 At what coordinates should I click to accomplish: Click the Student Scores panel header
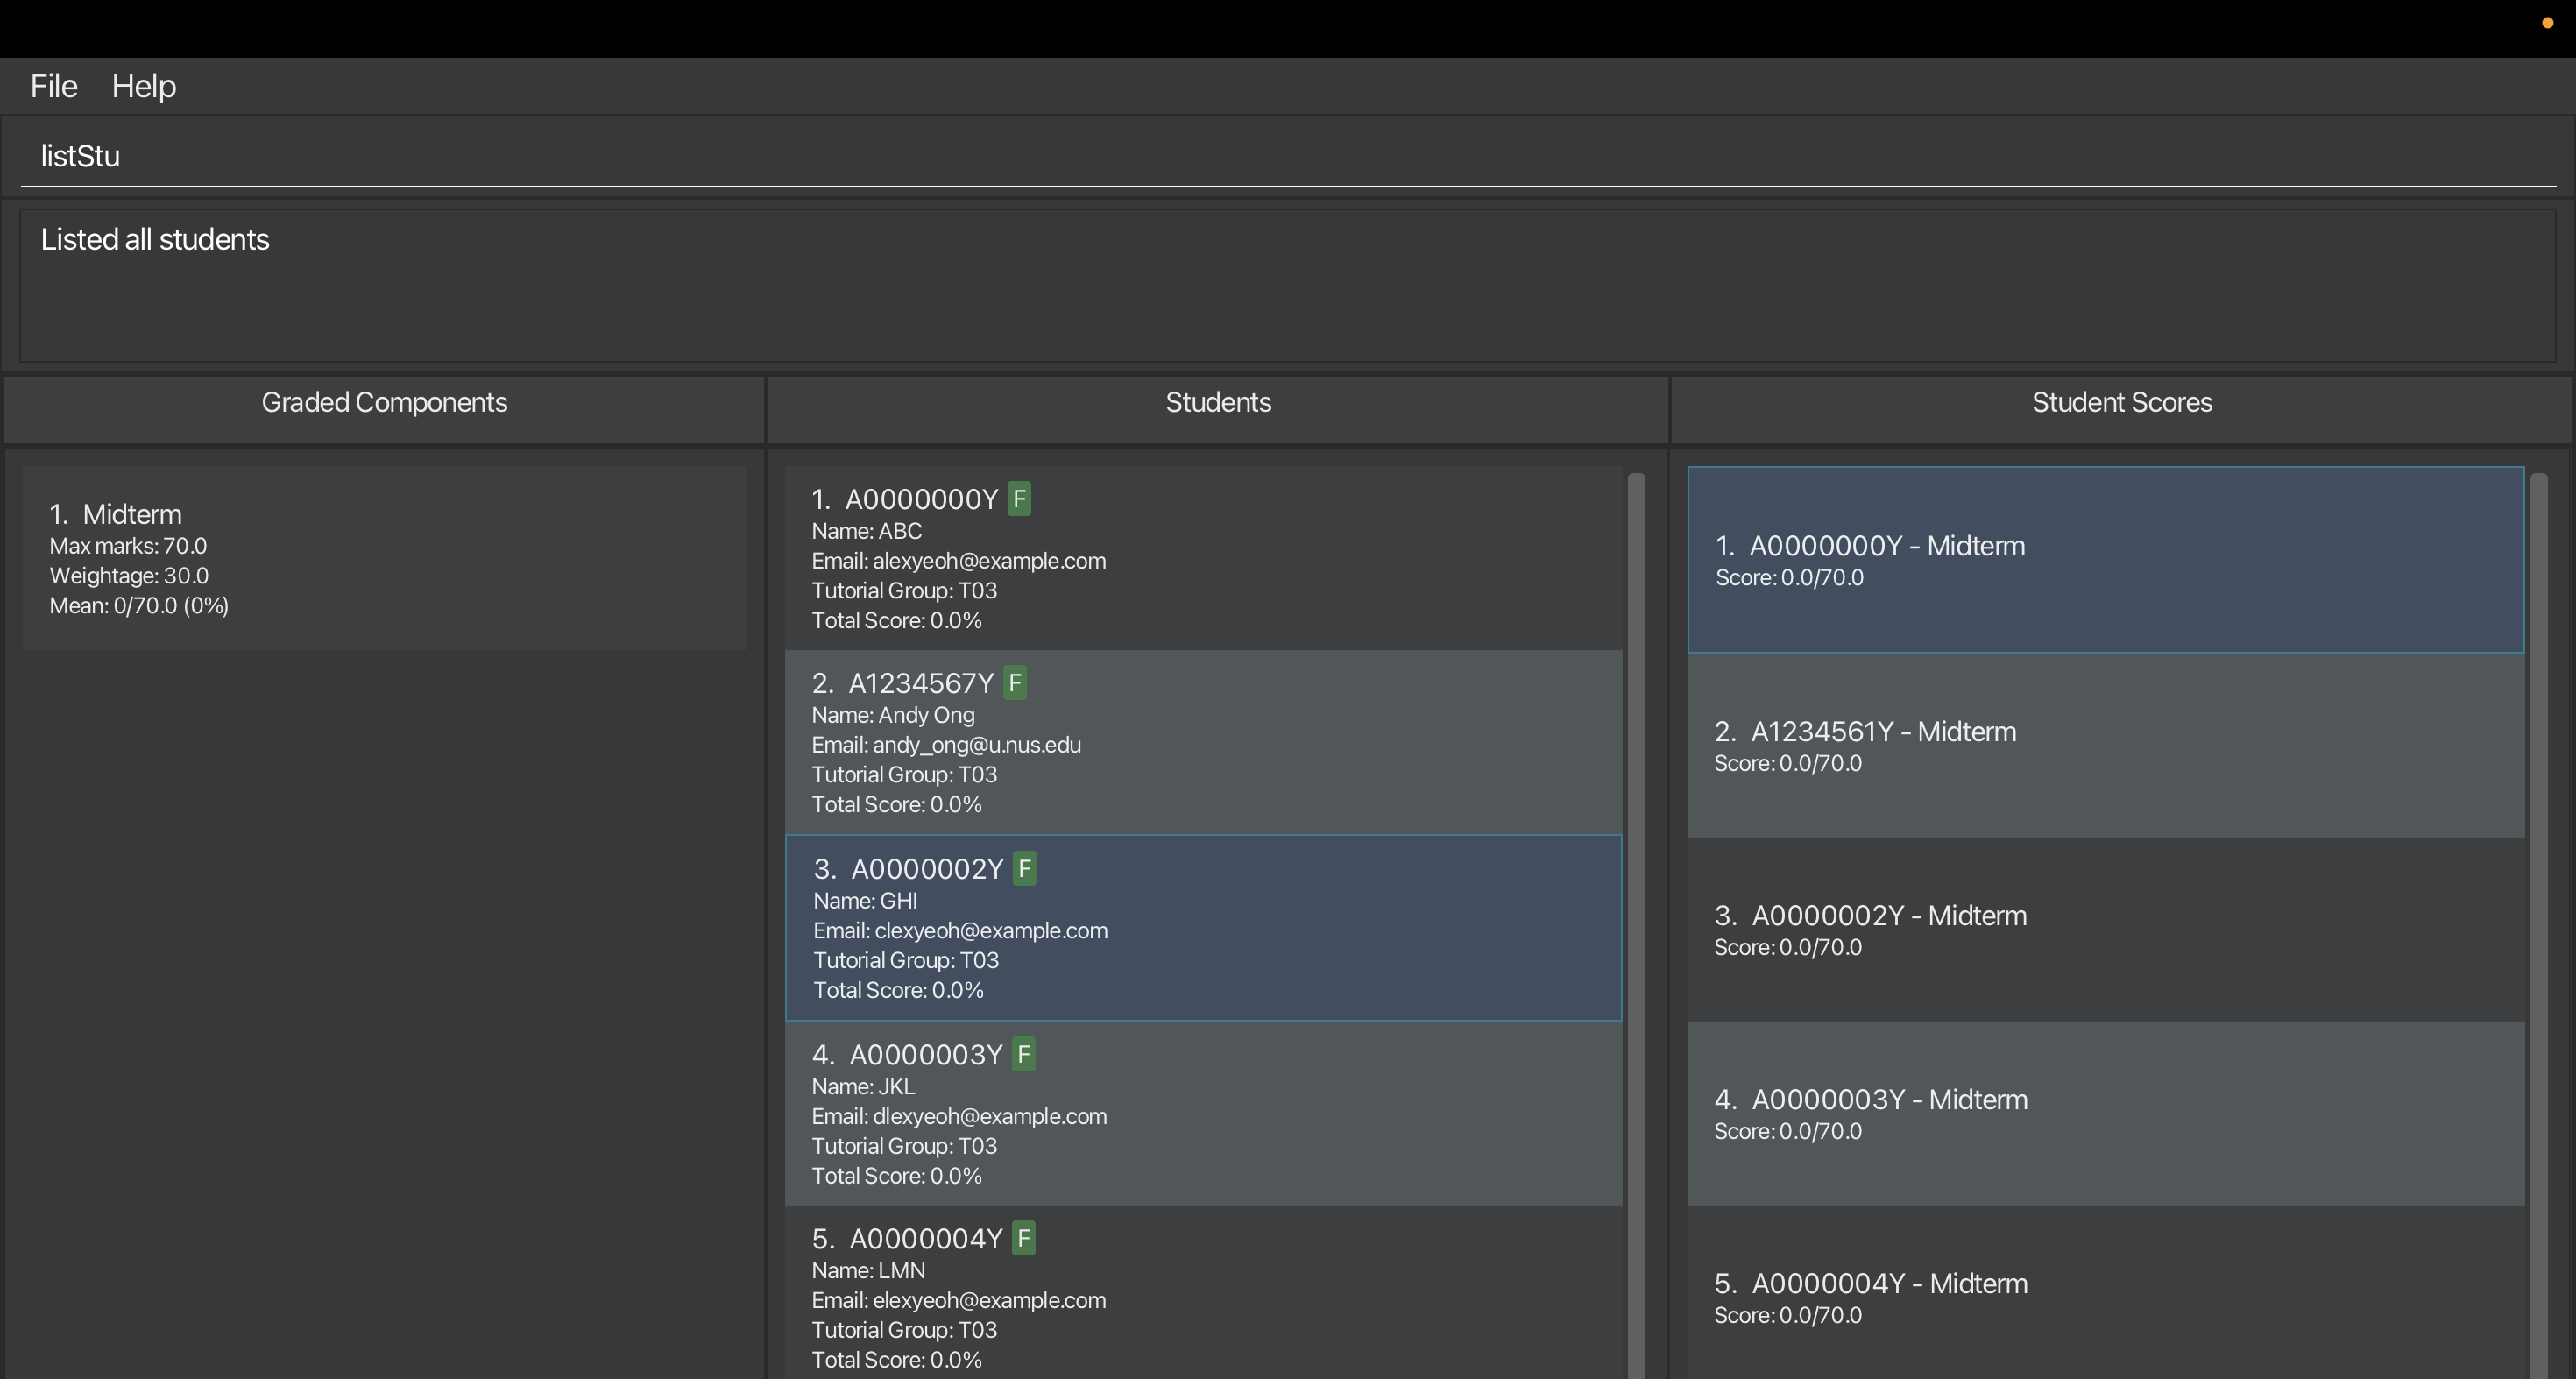(2121, 402)
